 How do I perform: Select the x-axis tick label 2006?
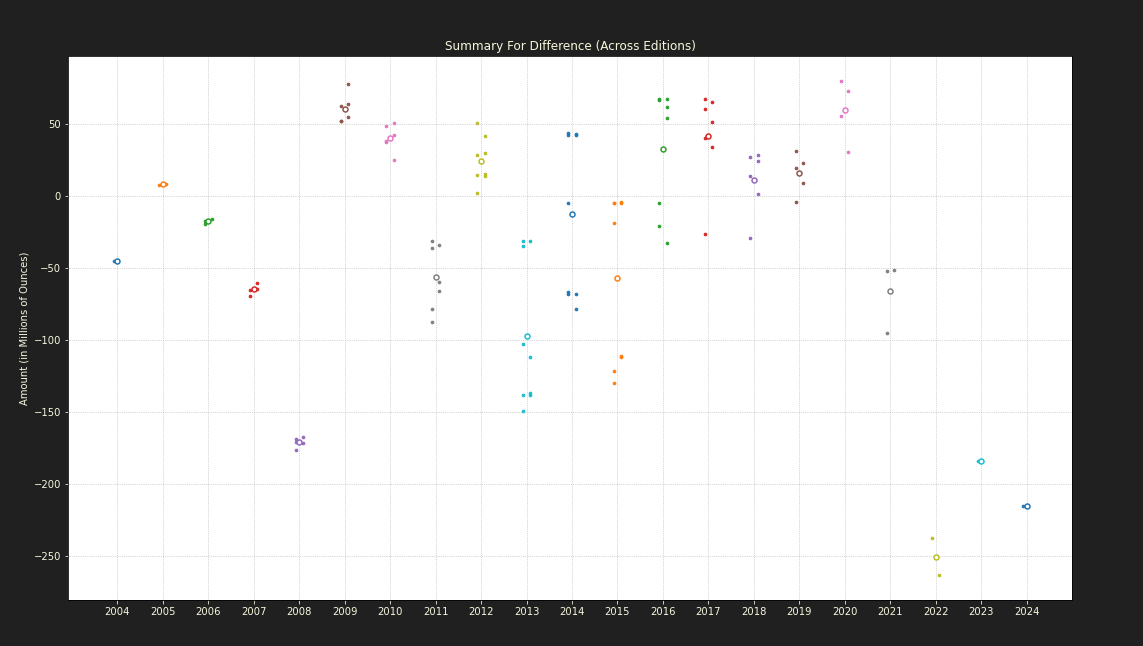point(208,611)
